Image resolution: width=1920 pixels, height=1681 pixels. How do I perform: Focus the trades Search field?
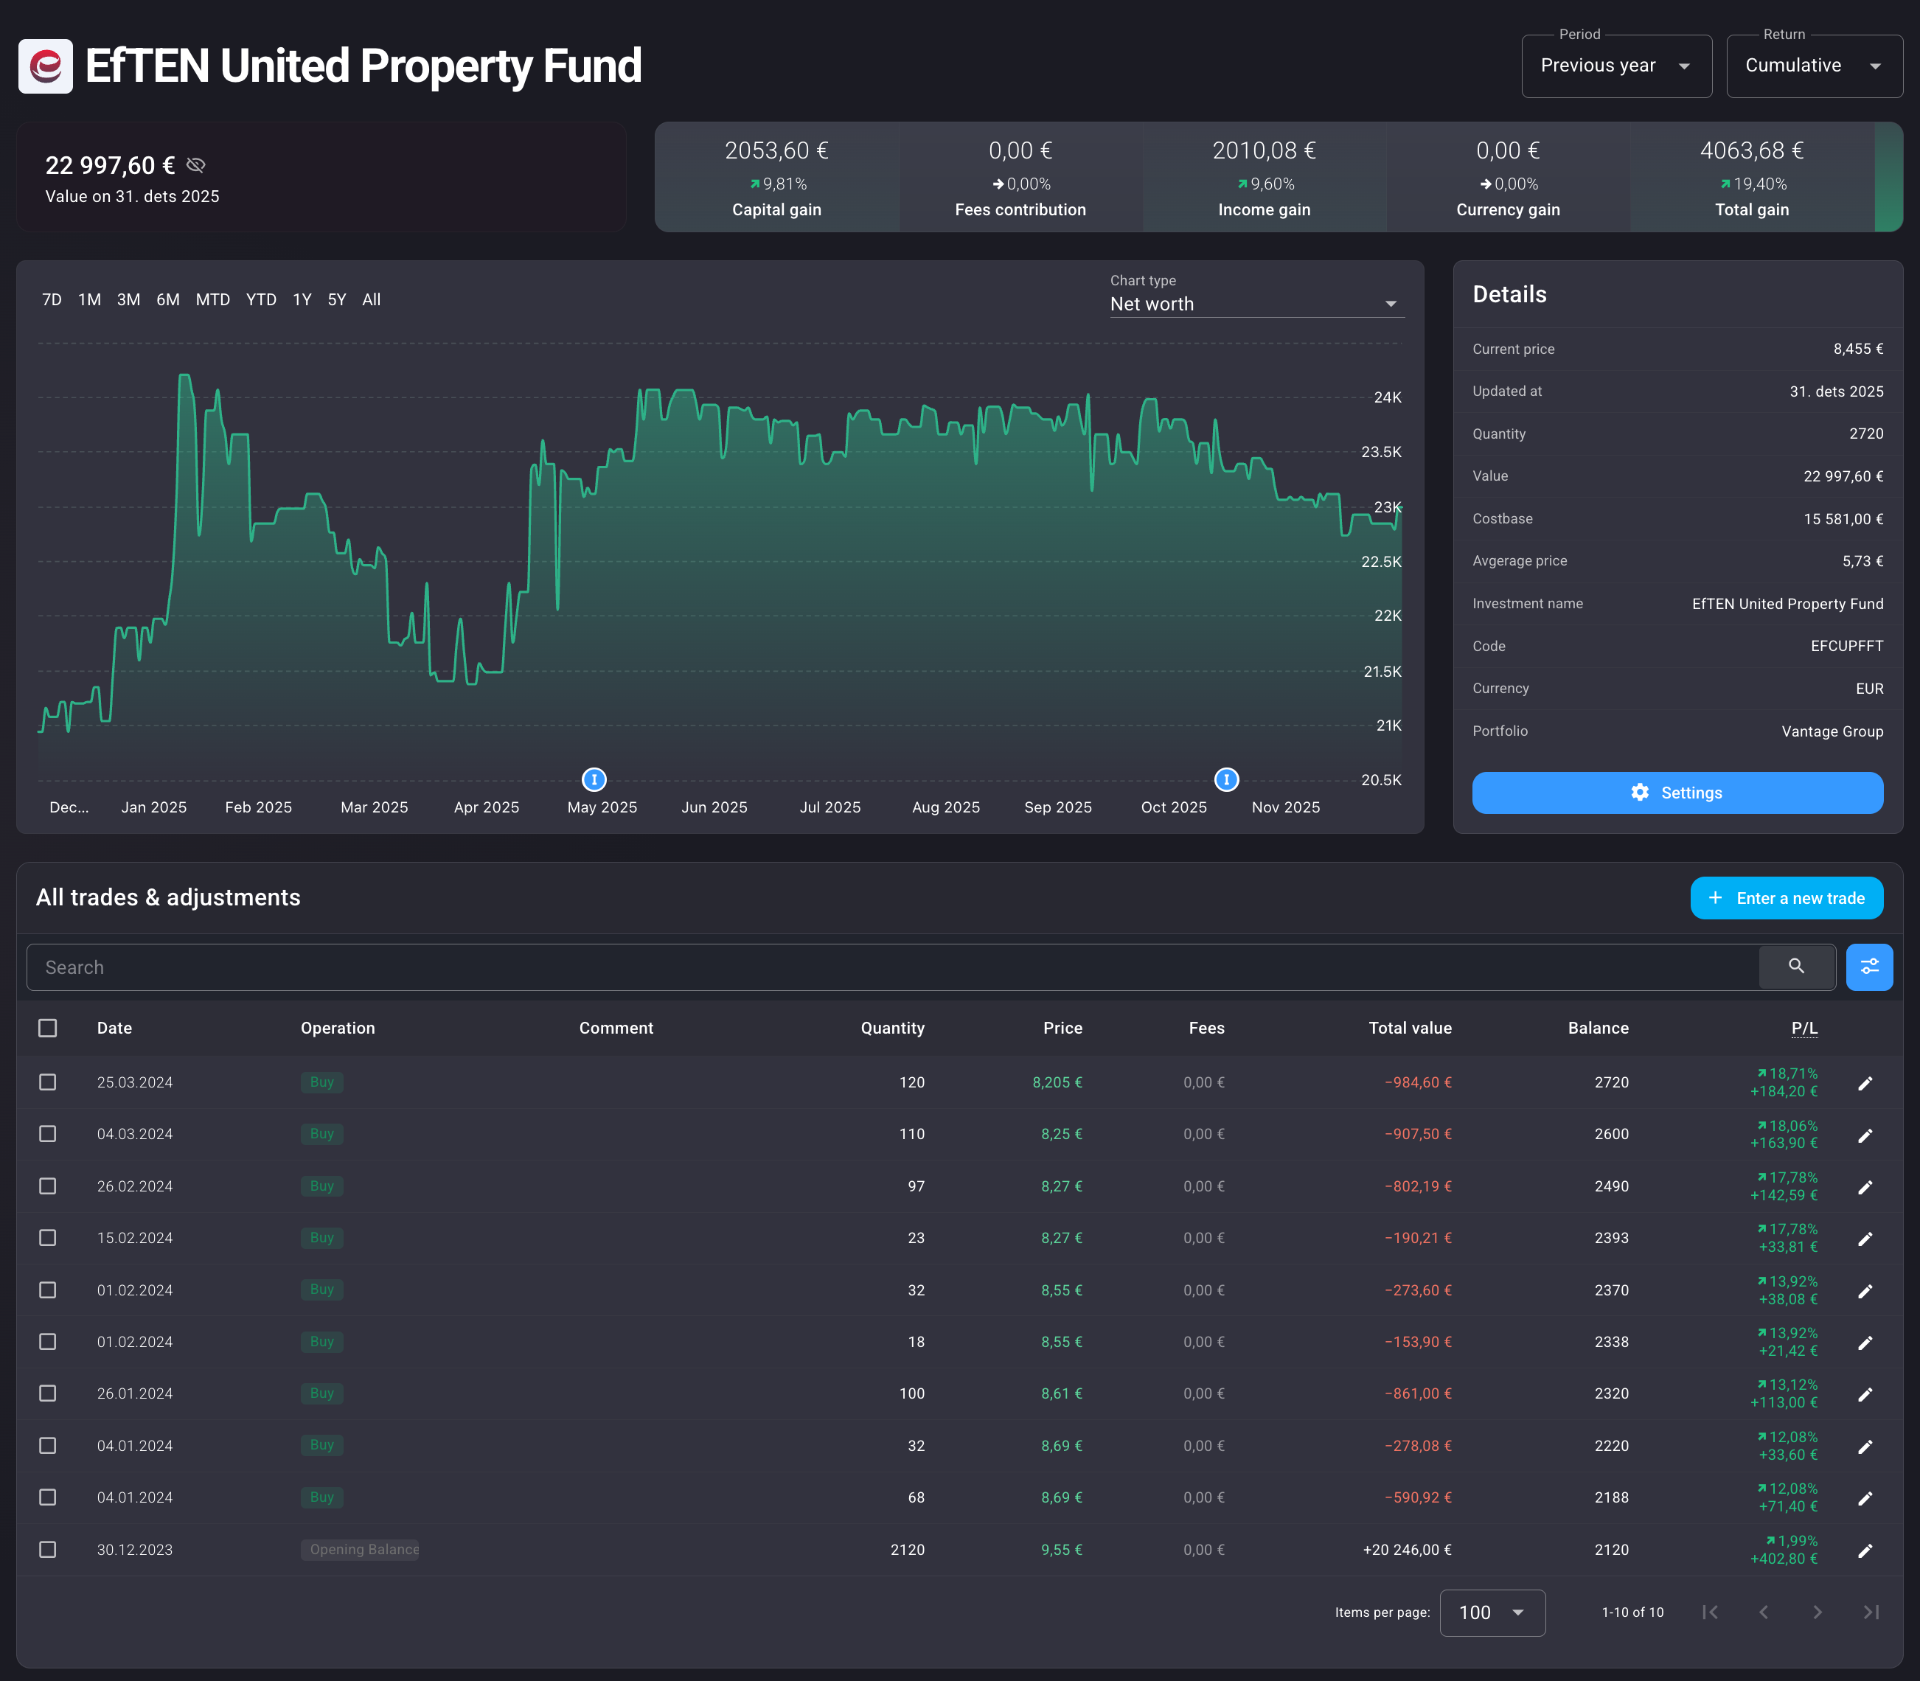point(892,967)
